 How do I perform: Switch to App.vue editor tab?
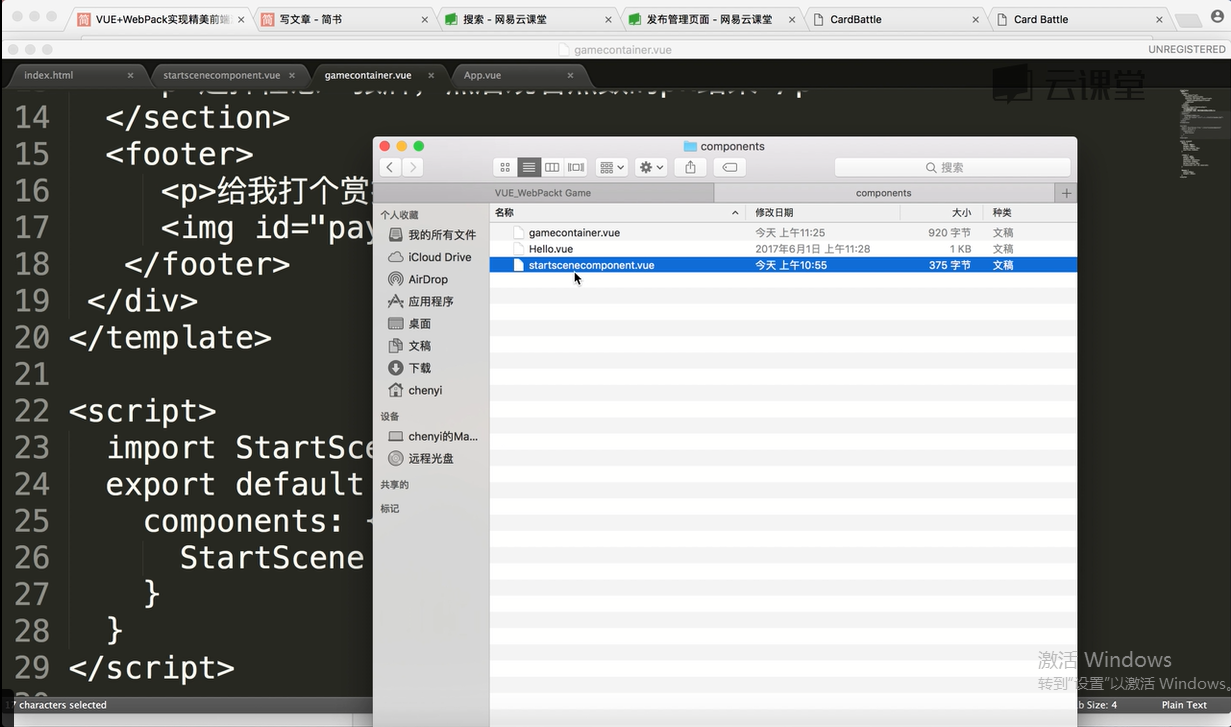click(x=516, y=75)
